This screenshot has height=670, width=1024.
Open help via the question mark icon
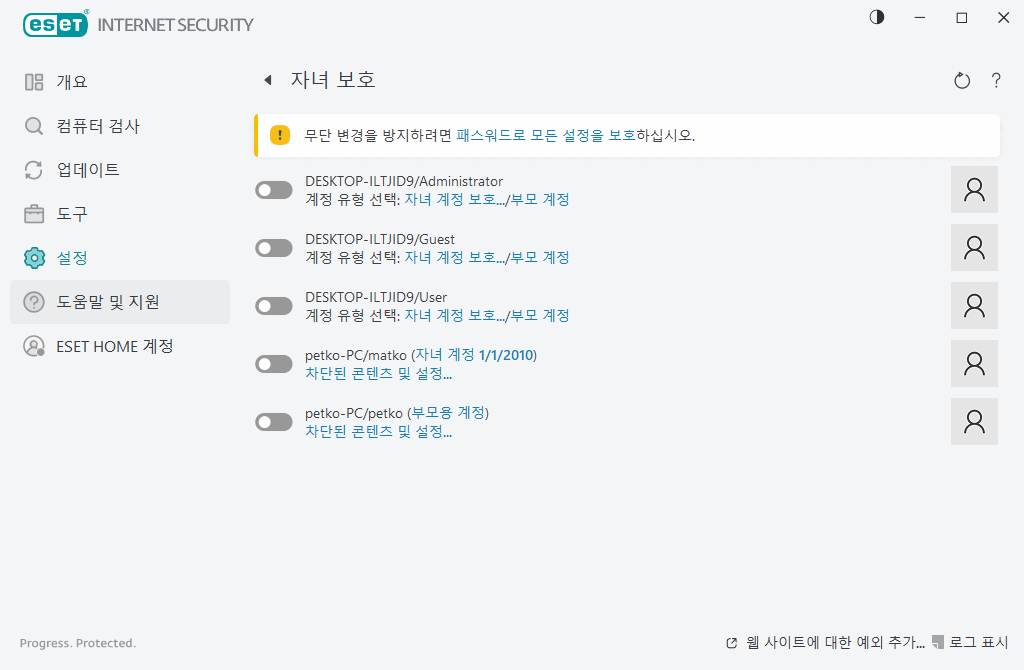coord(996,80)
